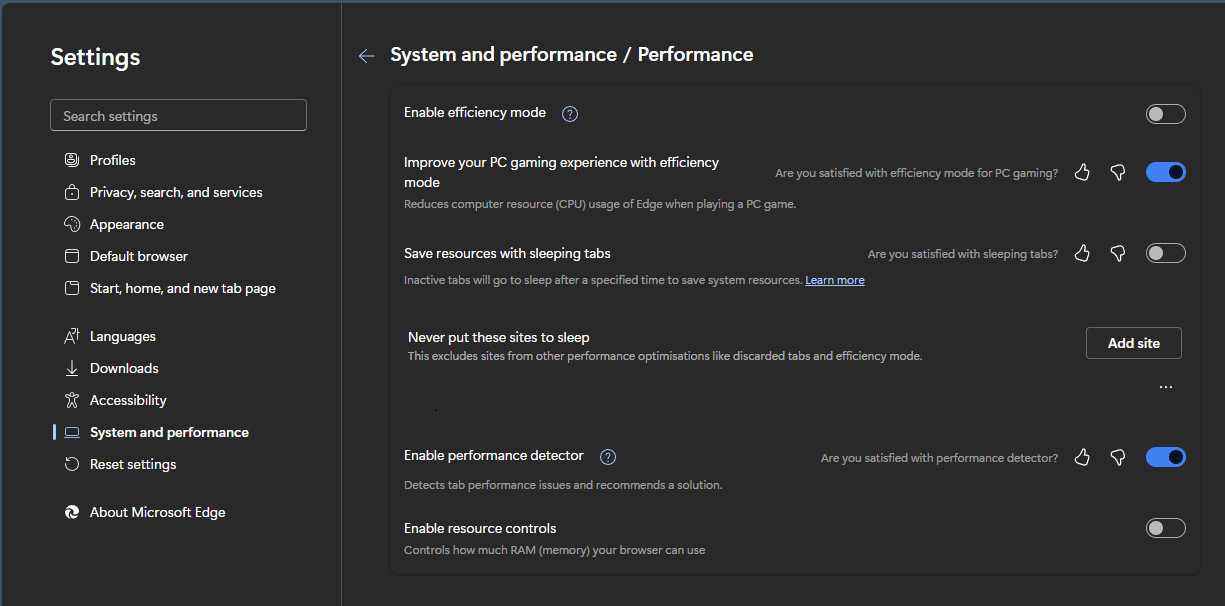Screen dimensions: 1225x606
Task: Give thumbs up for sleeping tabs feedback
Action: 1082,253
